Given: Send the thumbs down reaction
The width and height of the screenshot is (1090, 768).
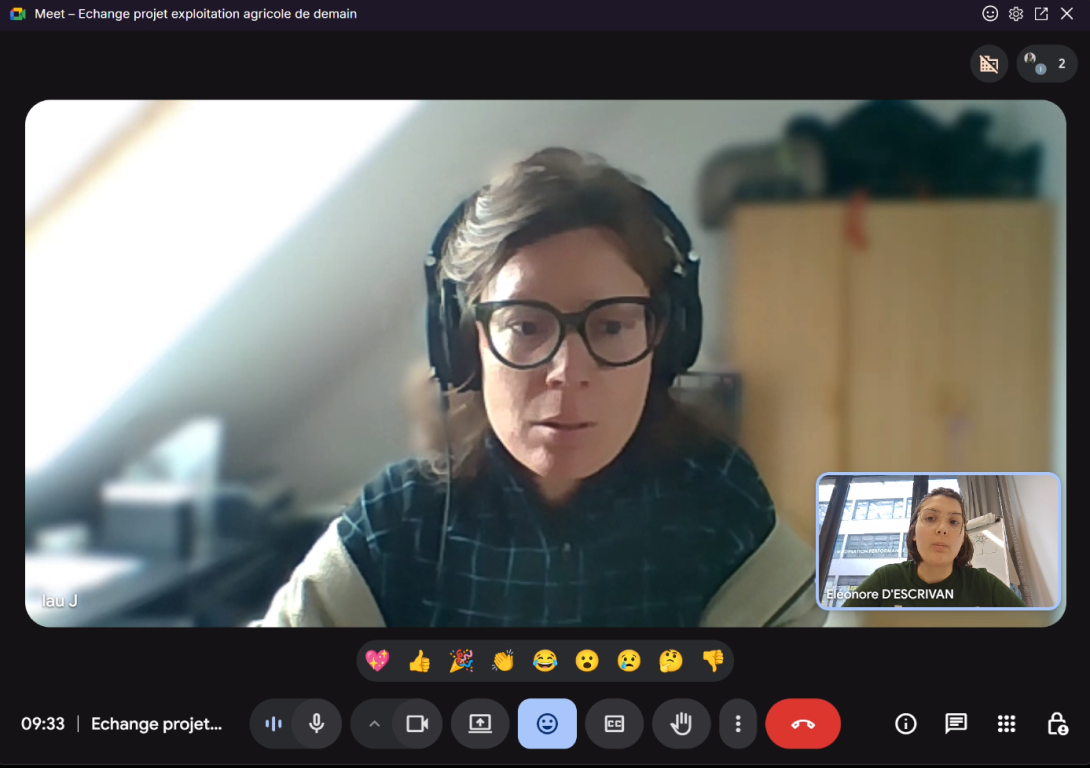Looking at the screenshot, I should point(713,660).
